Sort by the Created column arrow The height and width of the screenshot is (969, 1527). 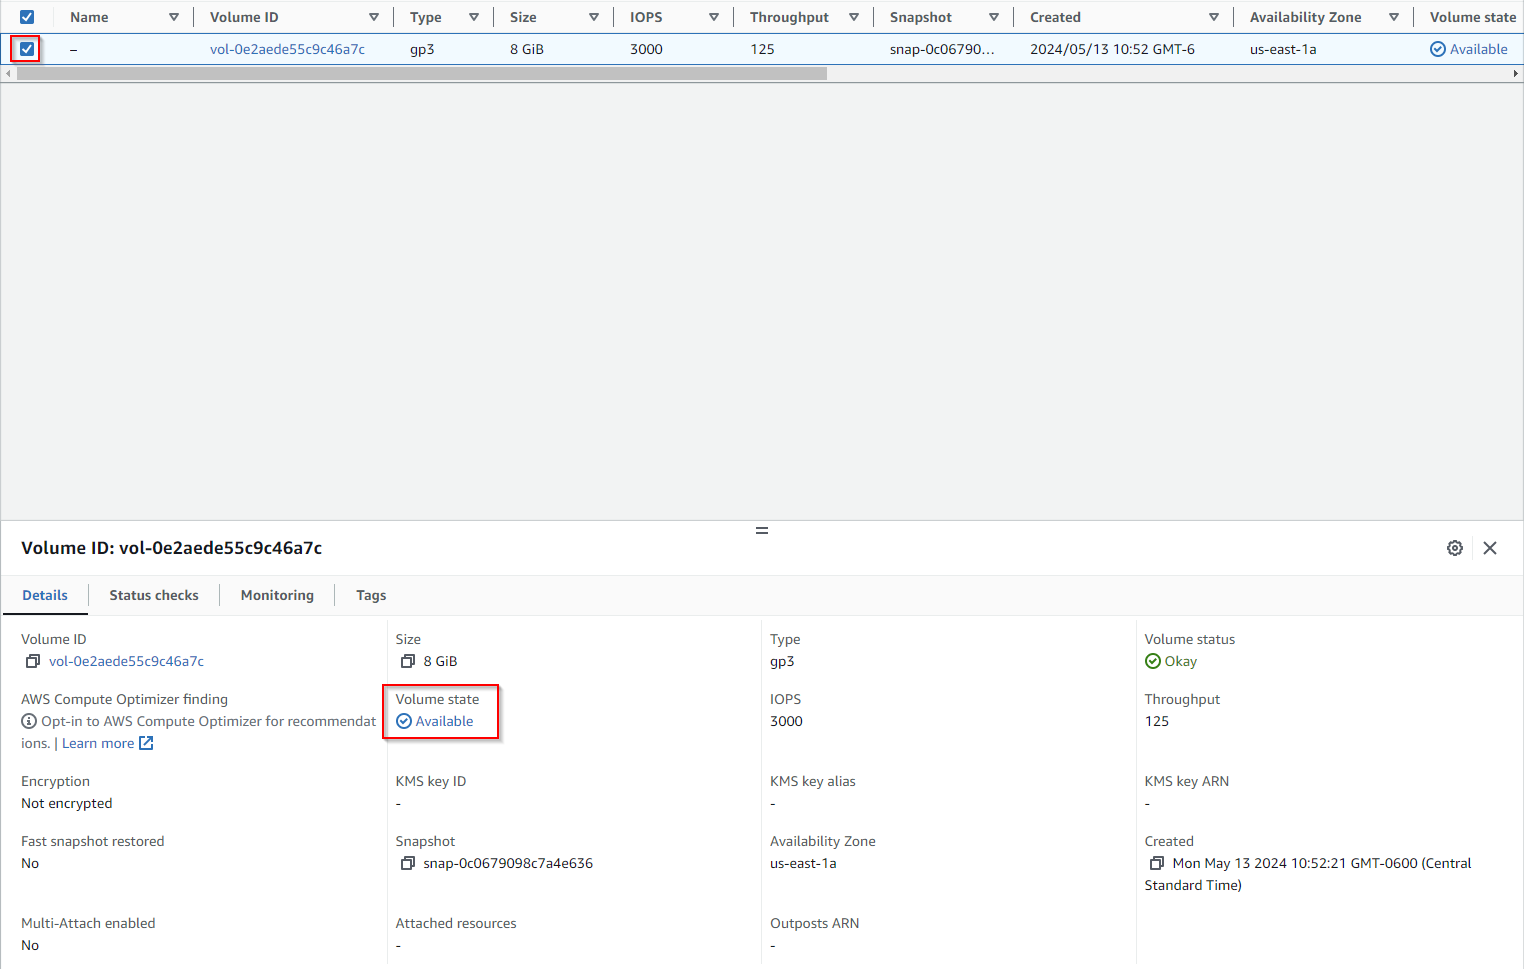1213,17
